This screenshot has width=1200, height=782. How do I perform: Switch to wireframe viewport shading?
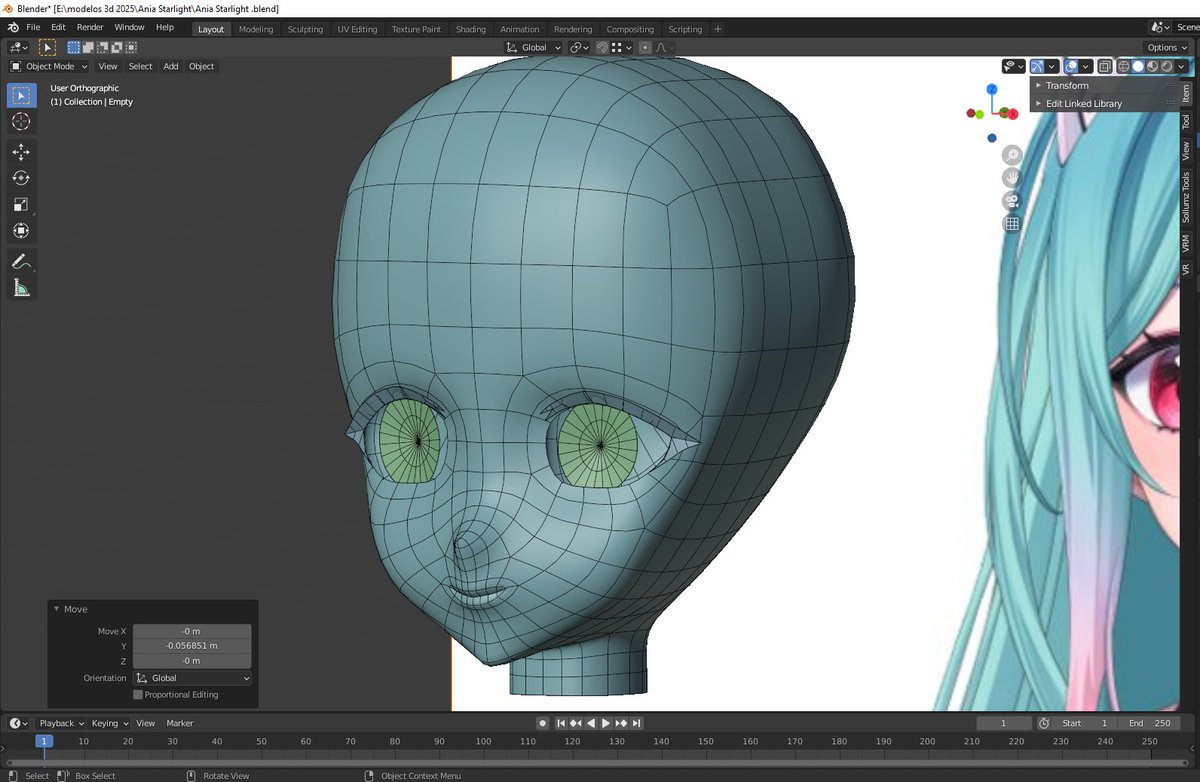click(1124, 66)
